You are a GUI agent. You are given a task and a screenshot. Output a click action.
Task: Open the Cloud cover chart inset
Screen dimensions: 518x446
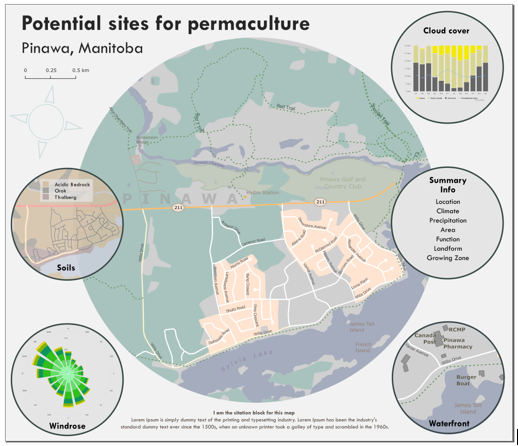[x=447, y=68]
